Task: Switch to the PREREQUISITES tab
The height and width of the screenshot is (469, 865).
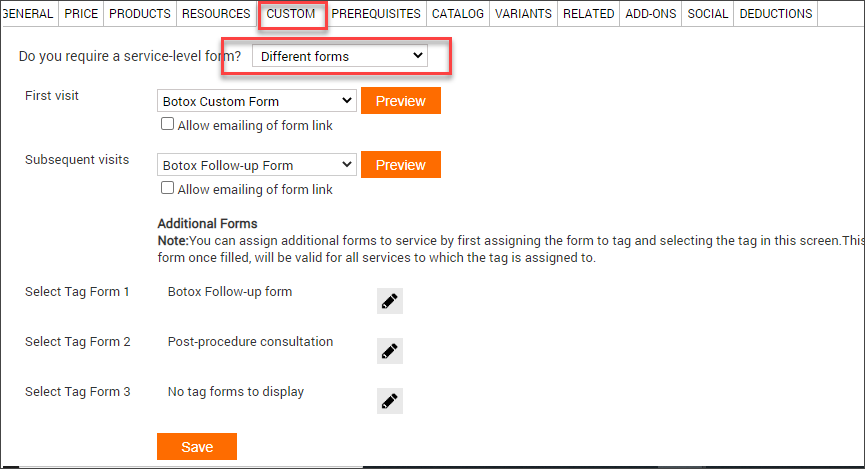Action: [x=376, y=13]
